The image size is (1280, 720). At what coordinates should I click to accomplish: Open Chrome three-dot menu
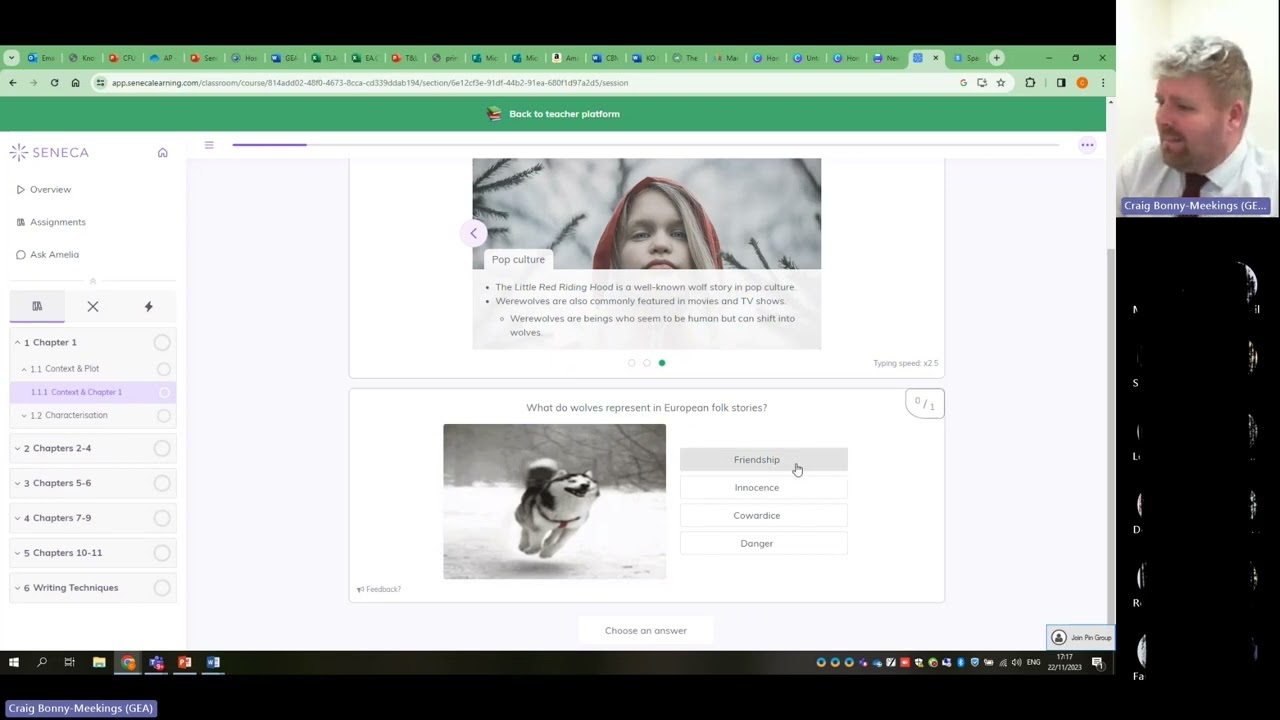(1102, 83)
